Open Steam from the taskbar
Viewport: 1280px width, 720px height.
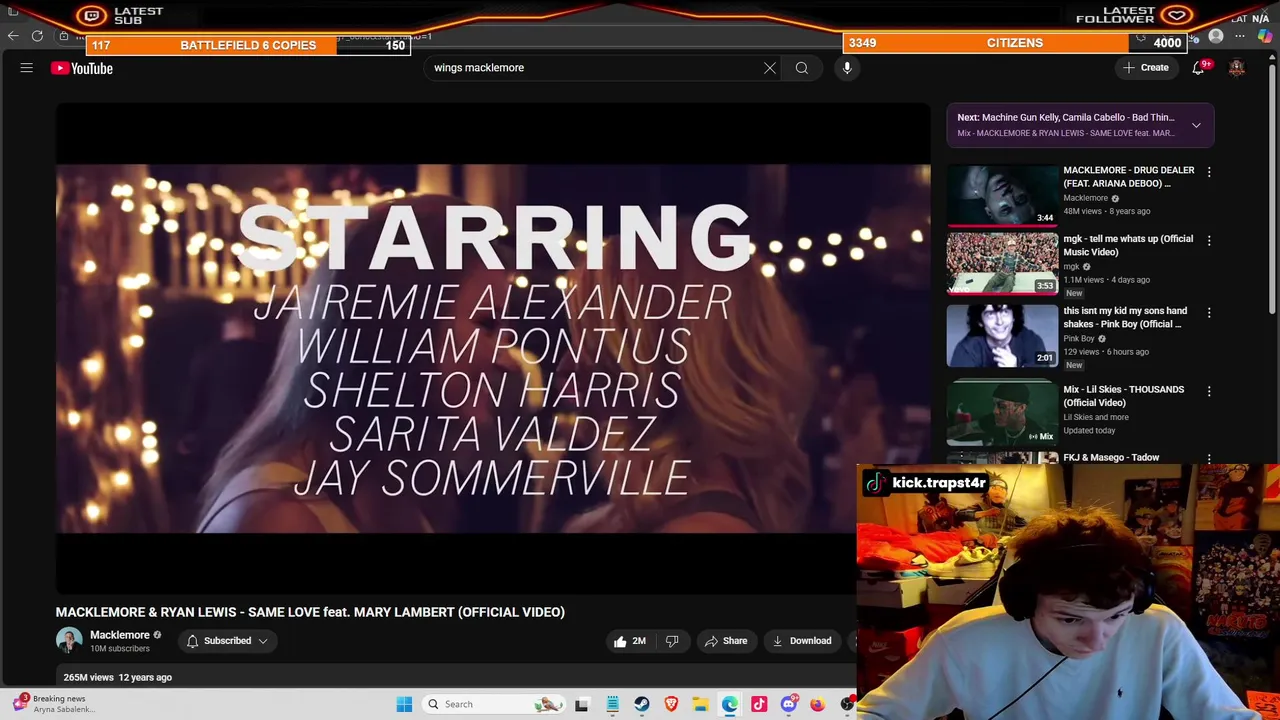tap(642, 704)
